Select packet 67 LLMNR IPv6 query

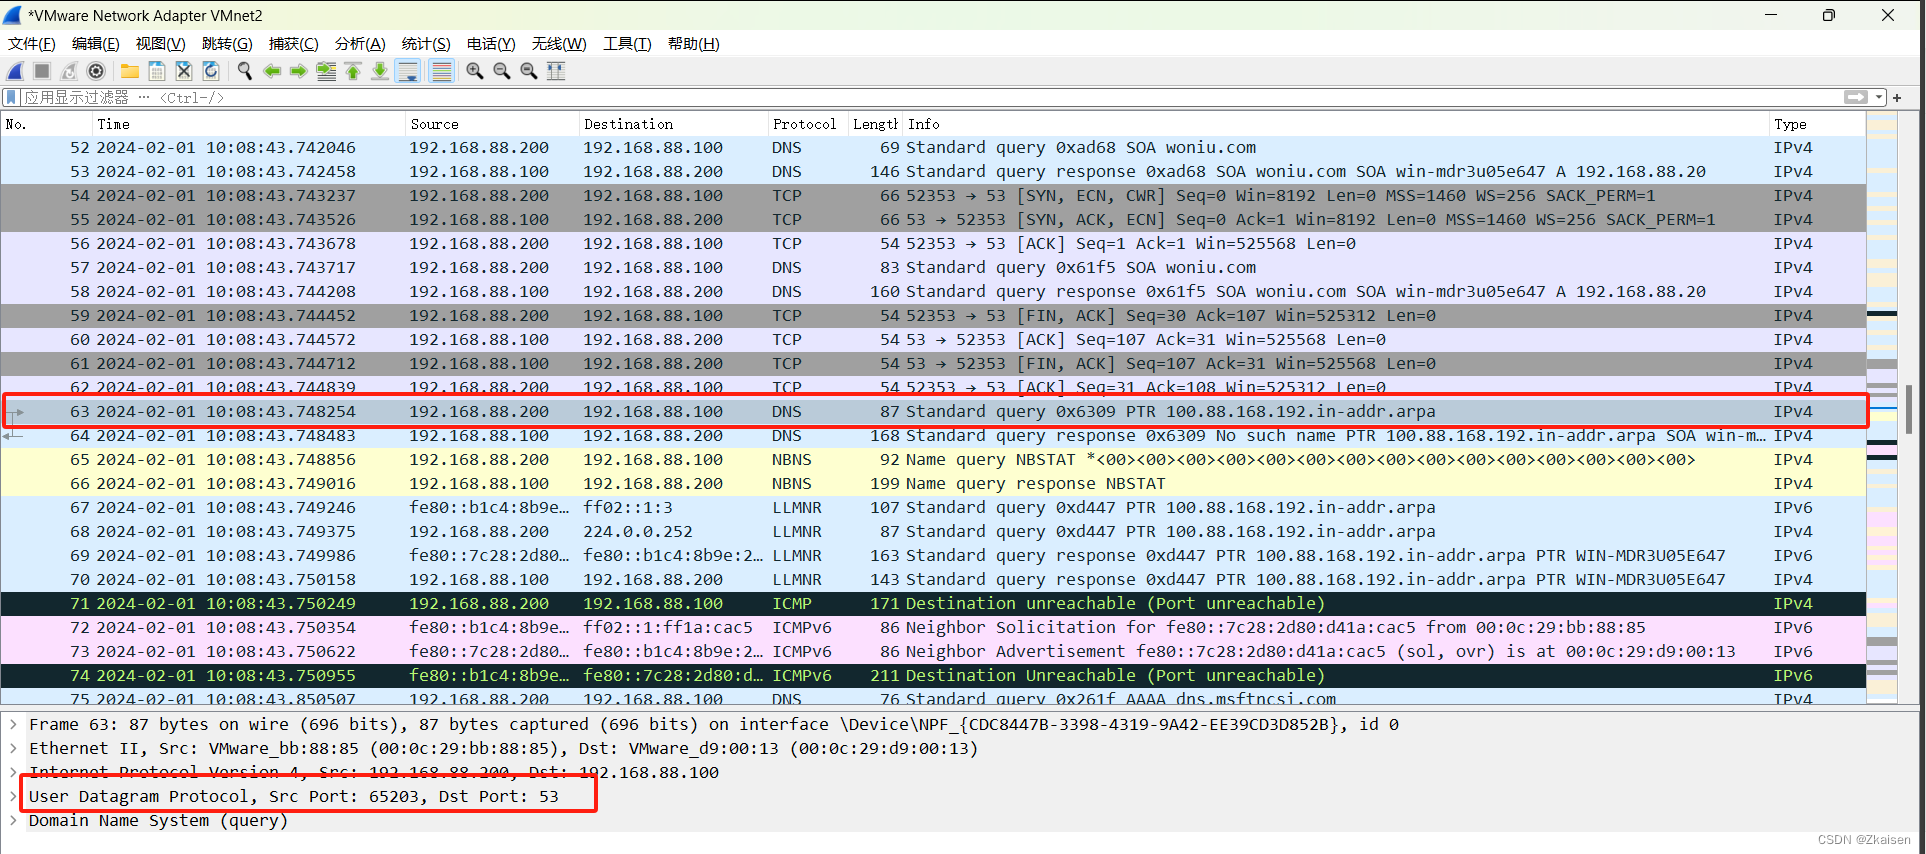click(x=934, y=507)
